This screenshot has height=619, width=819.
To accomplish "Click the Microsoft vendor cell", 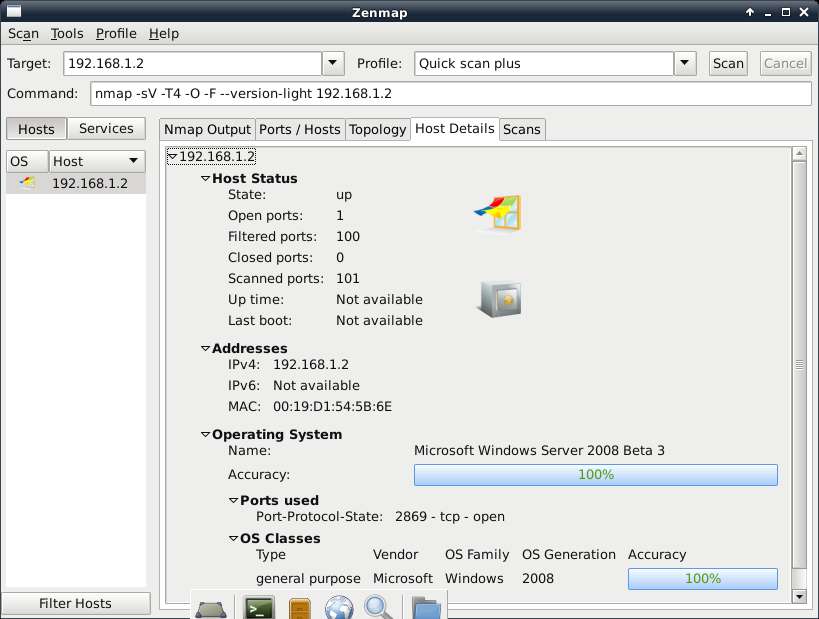I will click(403, 578).
